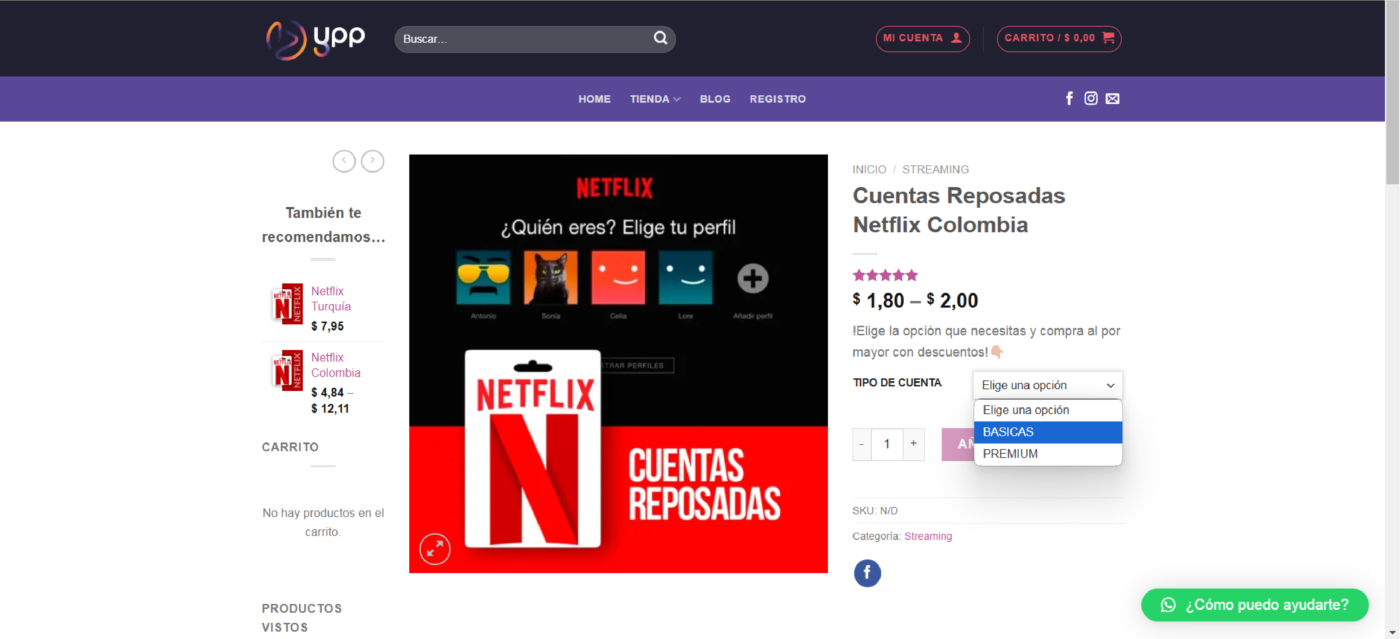
Task: Open the Facebook icon in navigation bar
Action: coord(1069,98)
